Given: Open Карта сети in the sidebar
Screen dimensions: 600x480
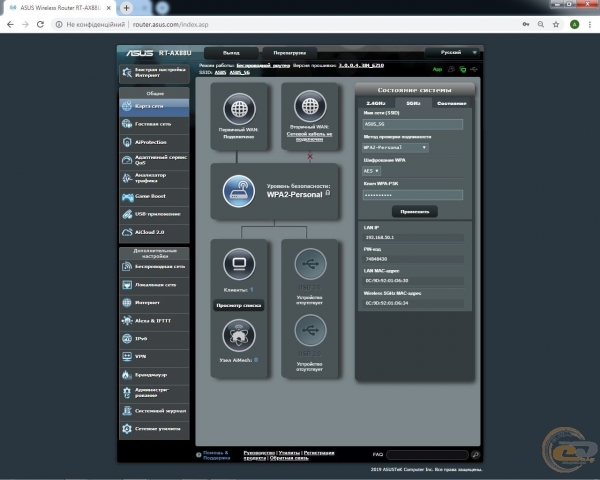Looking at the screenshot, I should 154,106.
